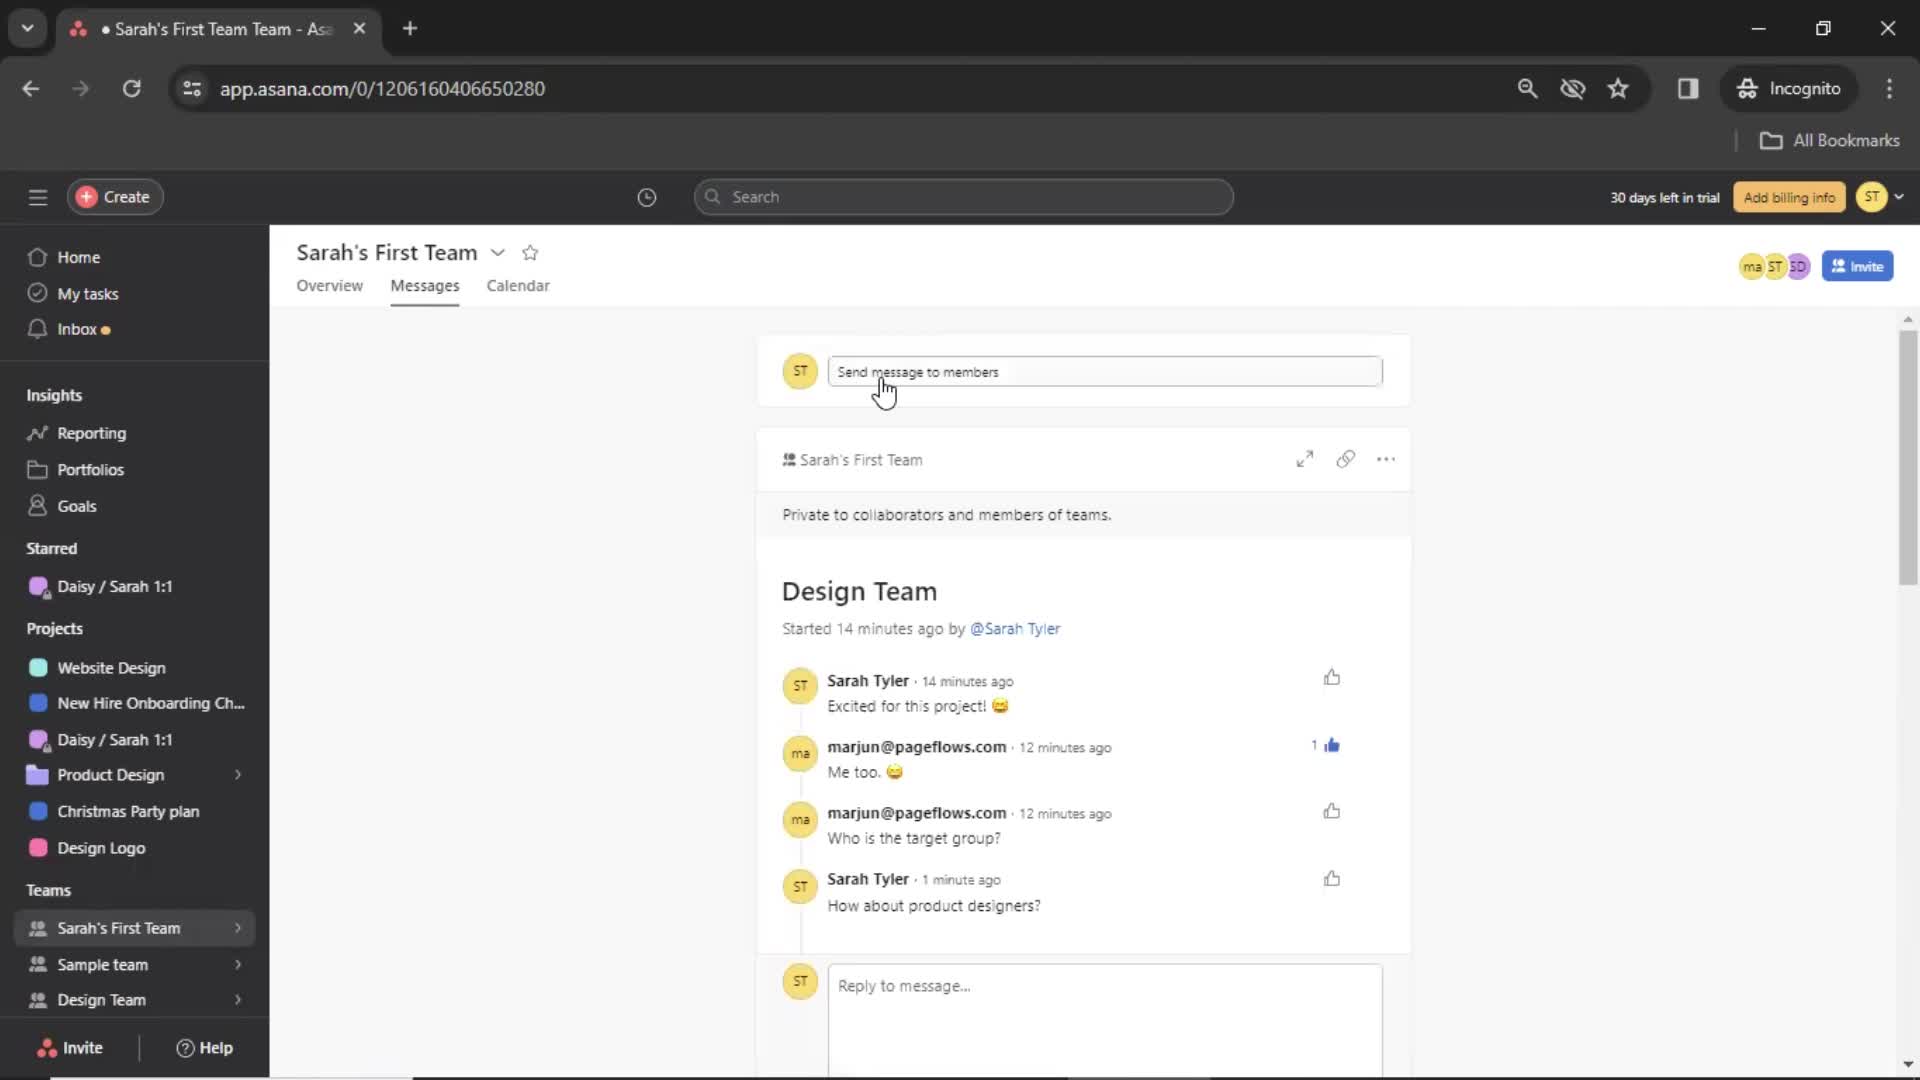Switch to the Overview tab
The image size is (1920, 1080).
328,285
